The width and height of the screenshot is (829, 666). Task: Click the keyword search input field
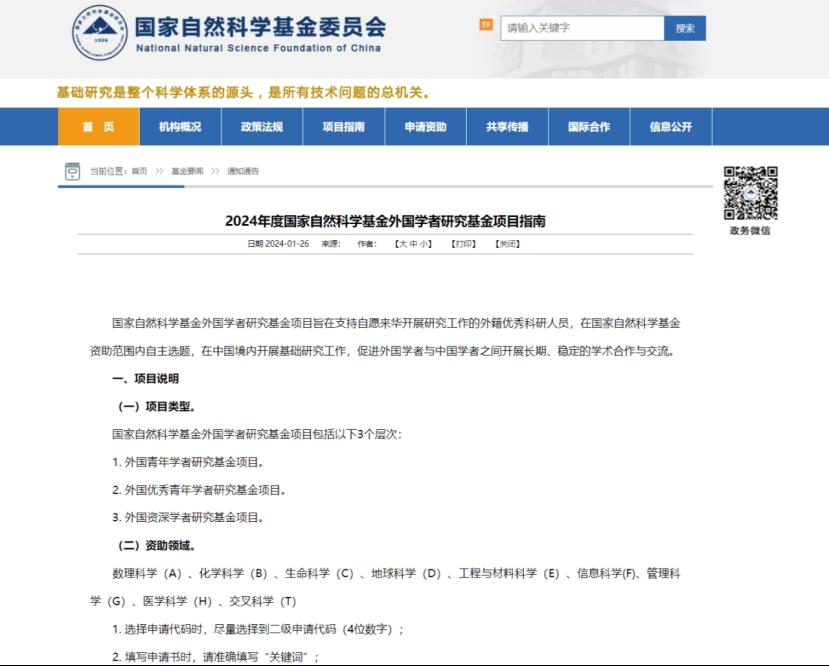582,28
